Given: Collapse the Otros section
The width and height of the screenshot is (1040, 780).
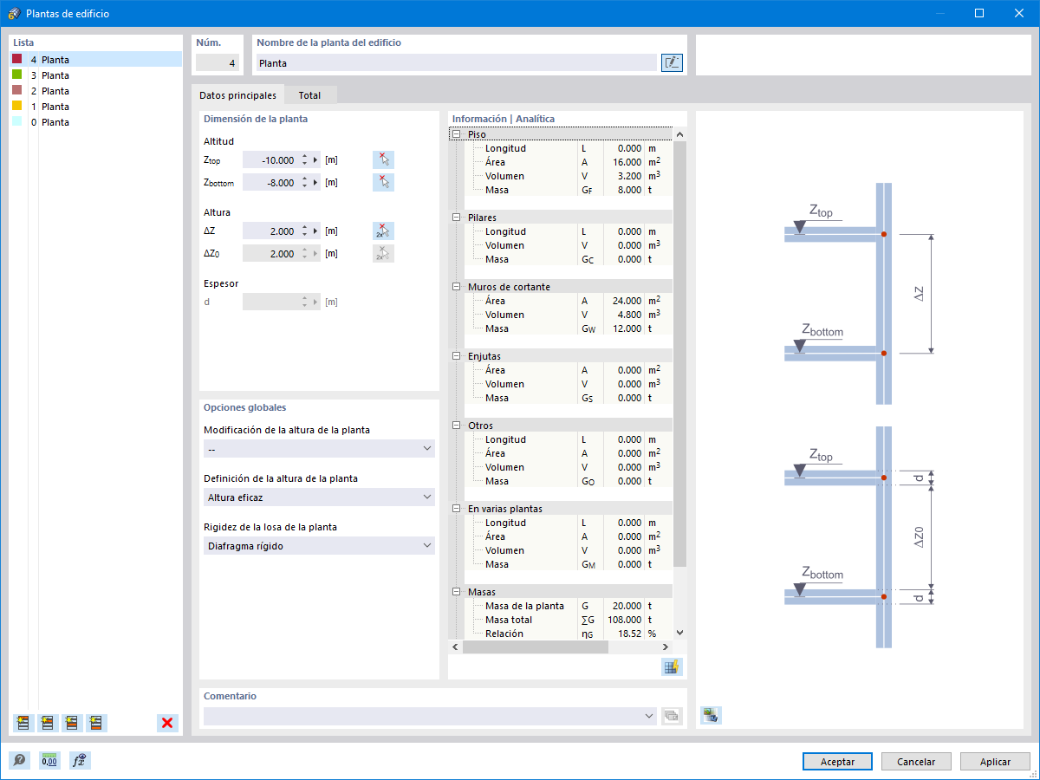Looking at the screenshot, I should [x=456, y=425].
